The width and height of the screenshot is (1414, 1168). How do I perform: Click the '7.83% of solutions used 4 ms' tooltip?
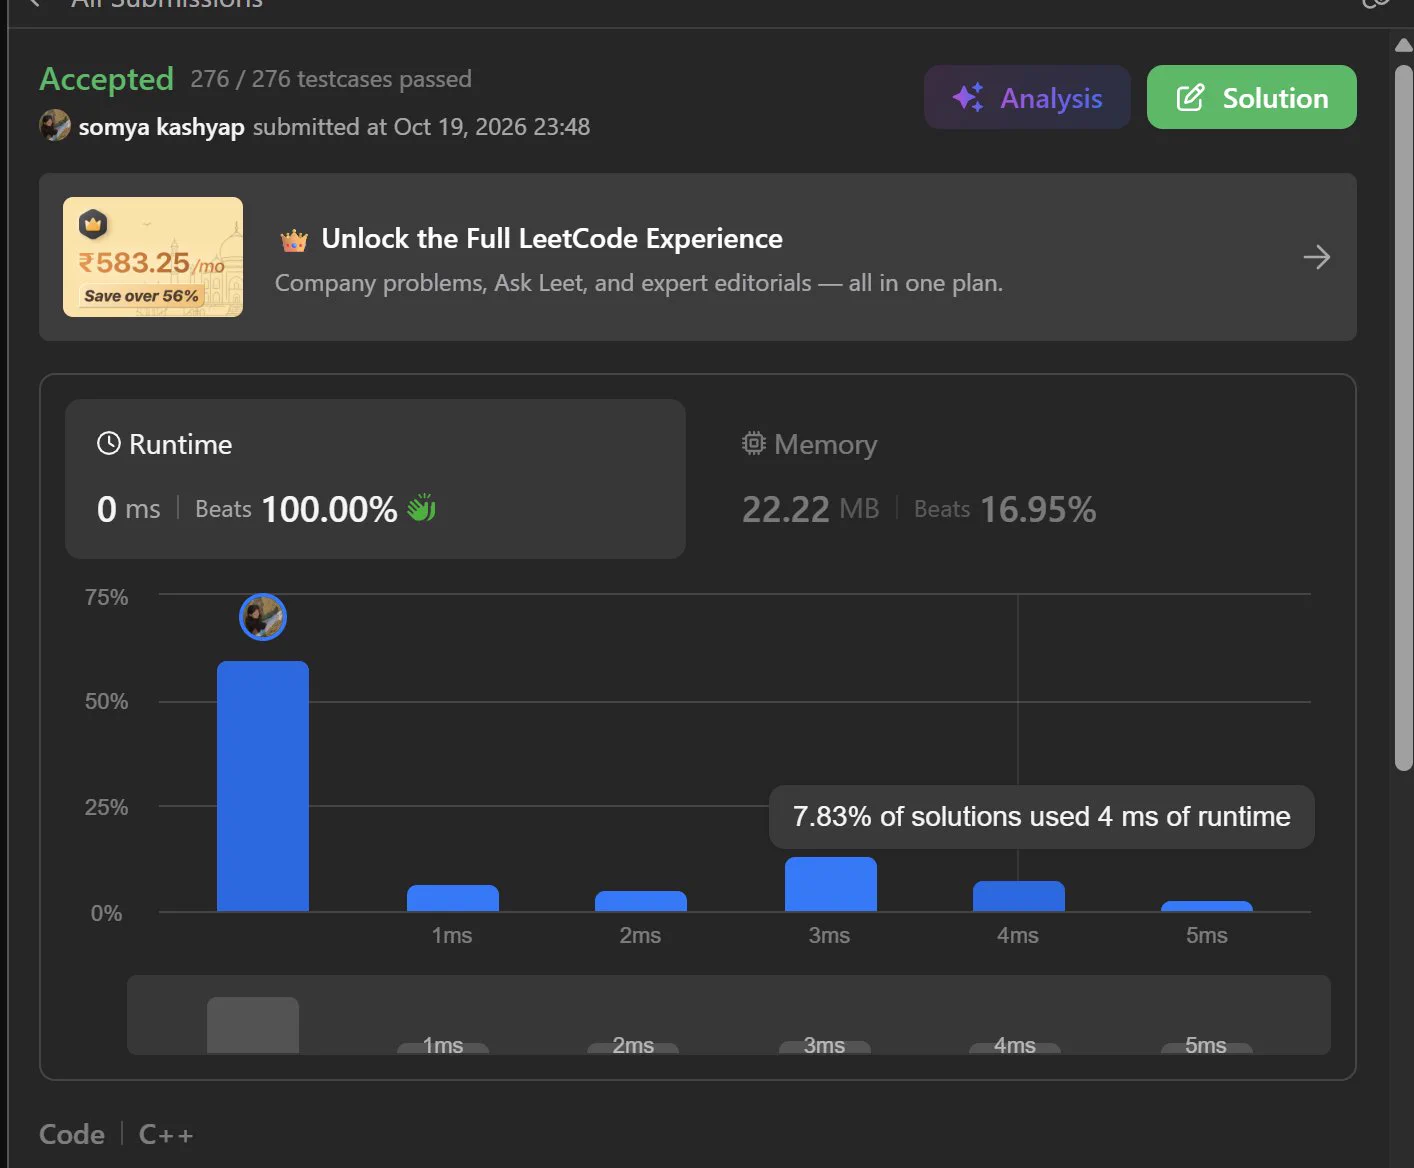(1041, 817)
